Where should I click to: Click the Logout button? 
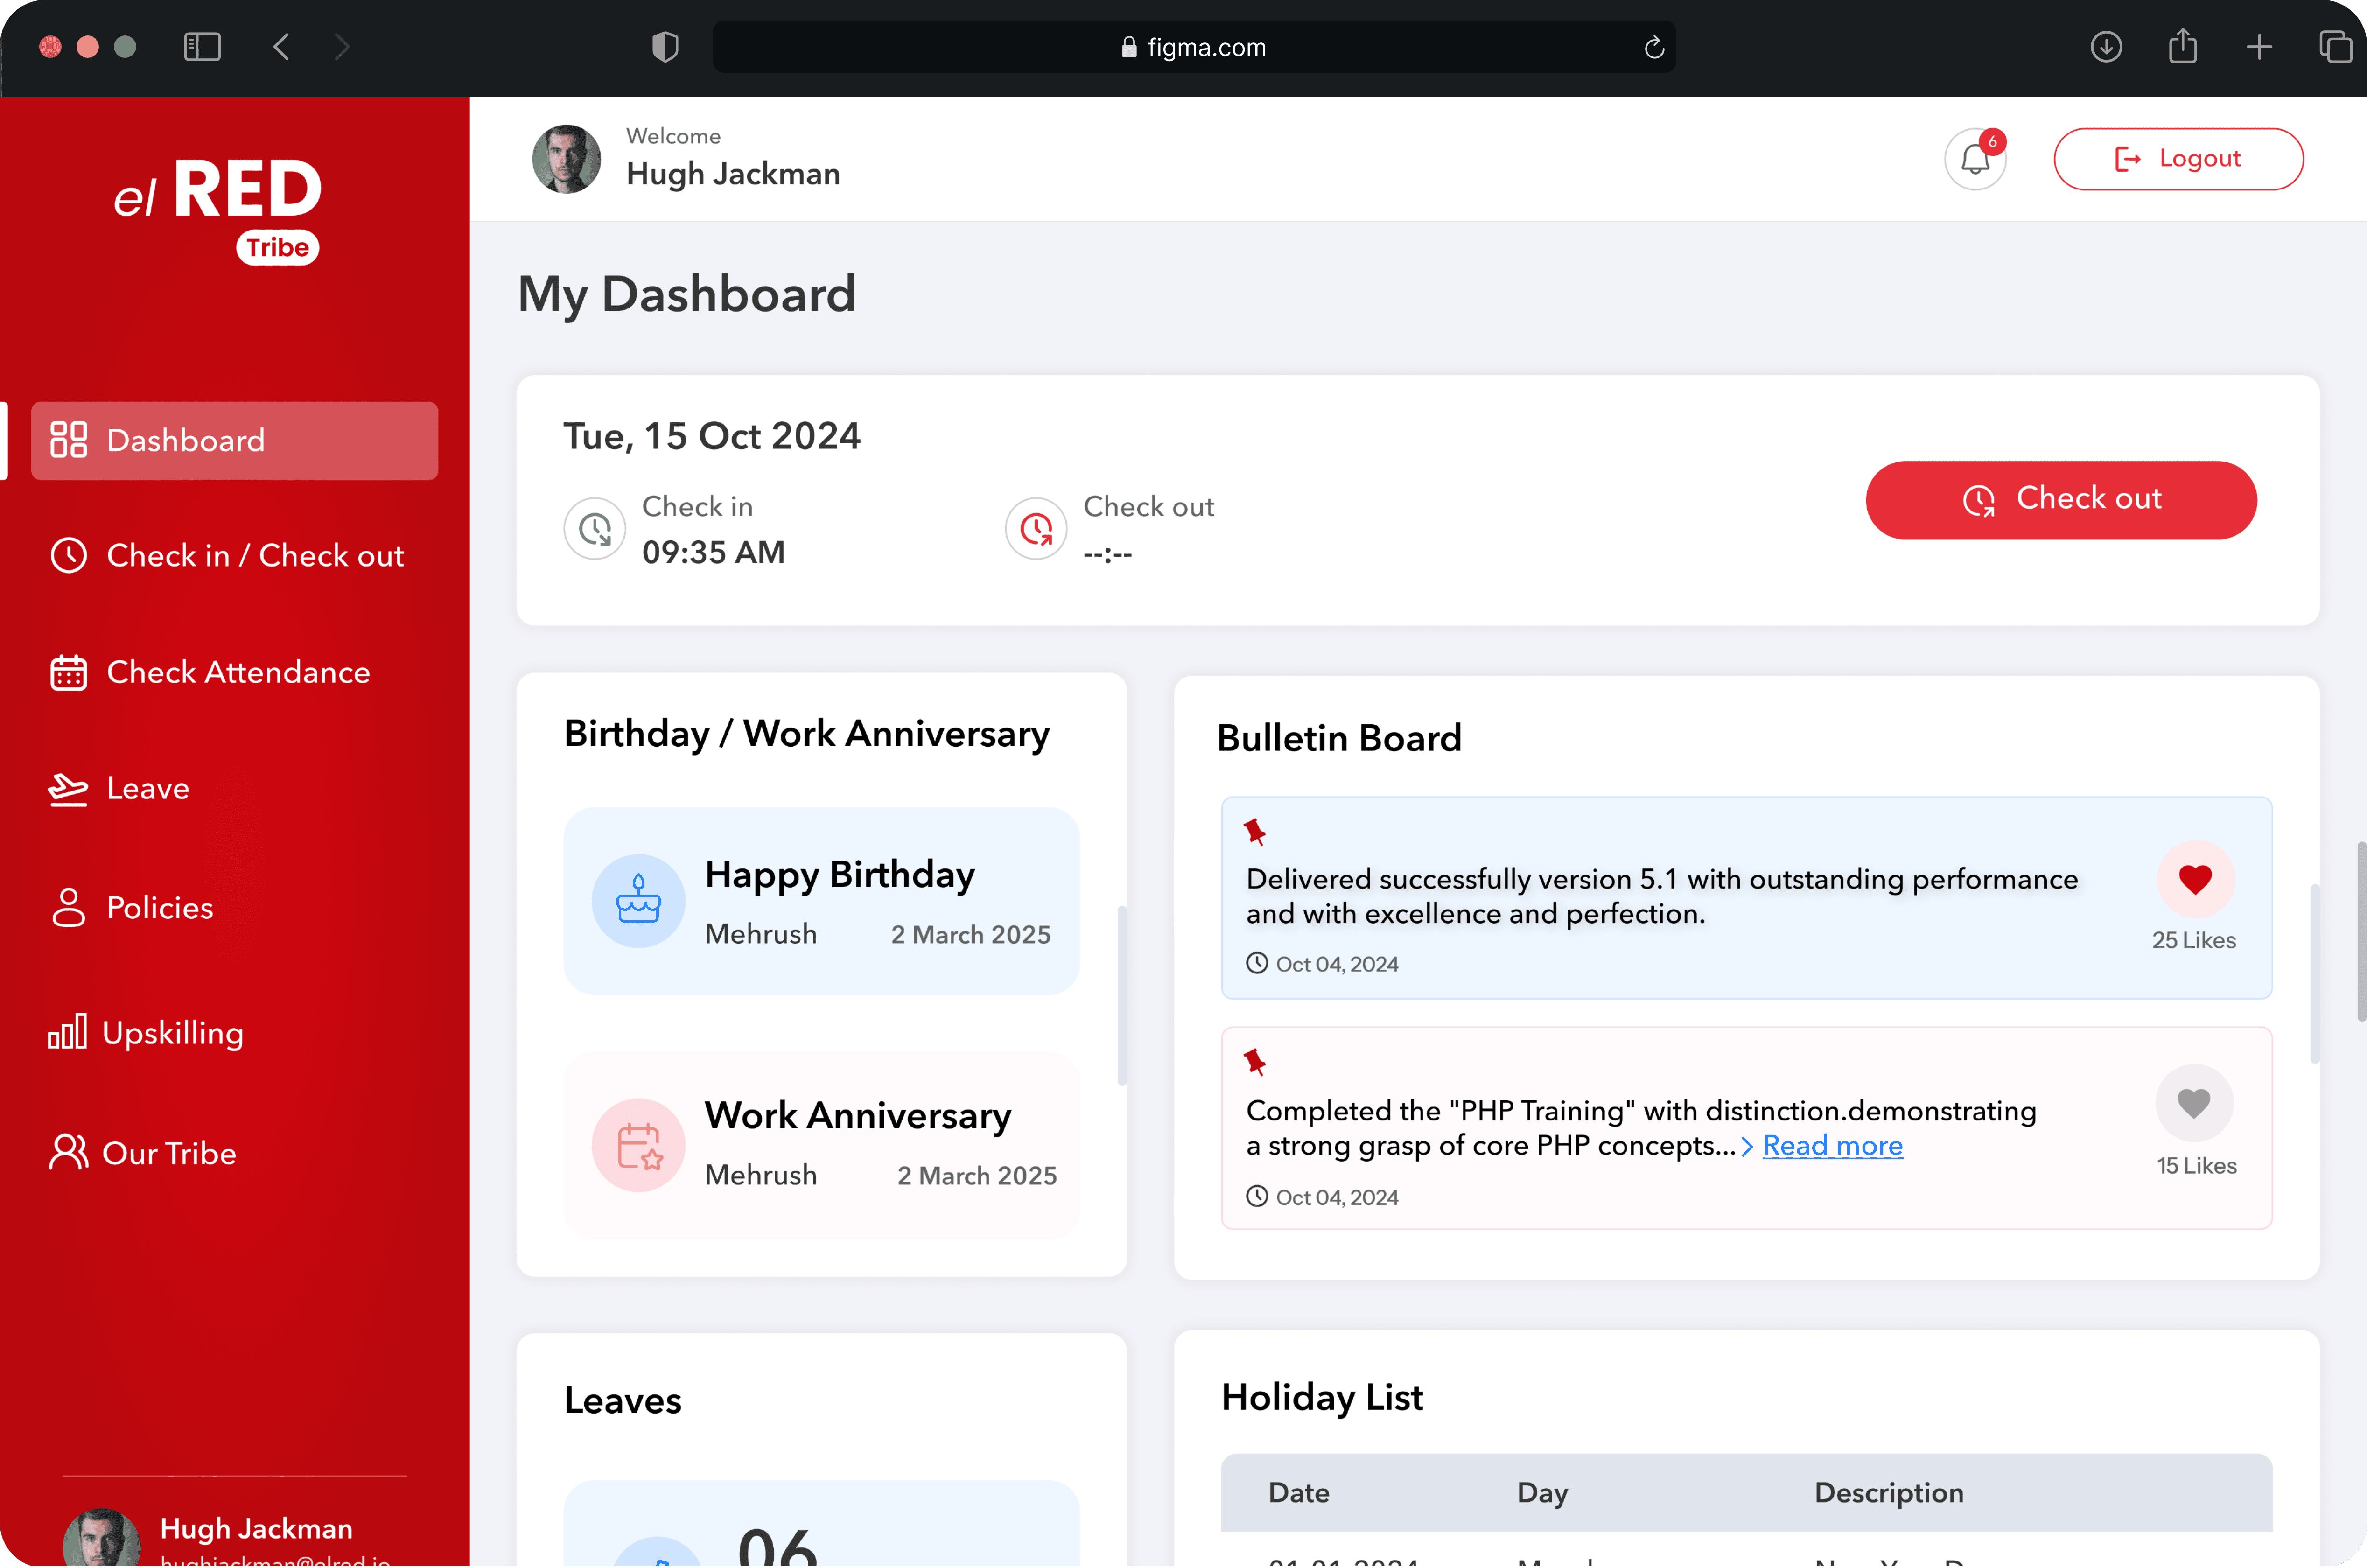click(2178, 159)
